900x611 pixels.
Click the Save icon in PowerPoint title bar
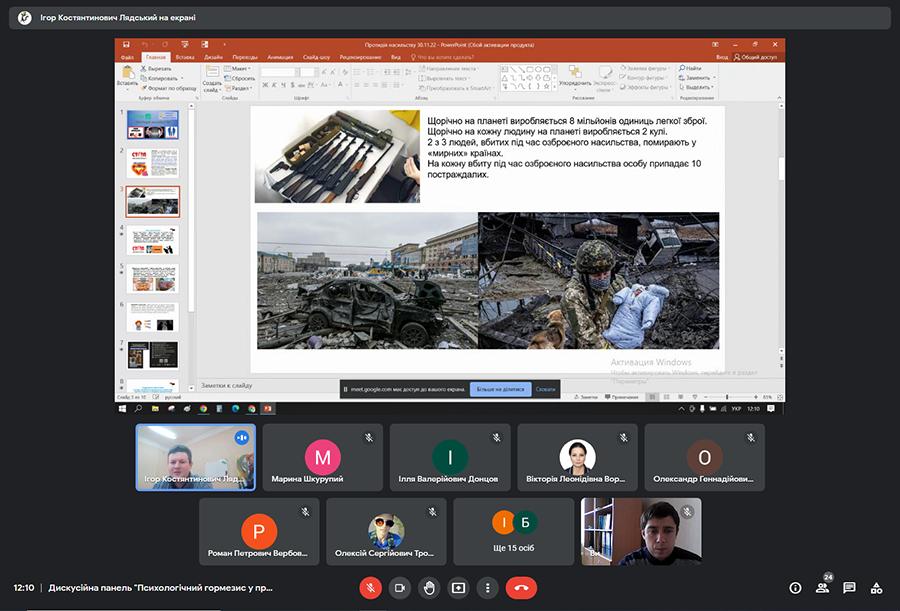126,44
